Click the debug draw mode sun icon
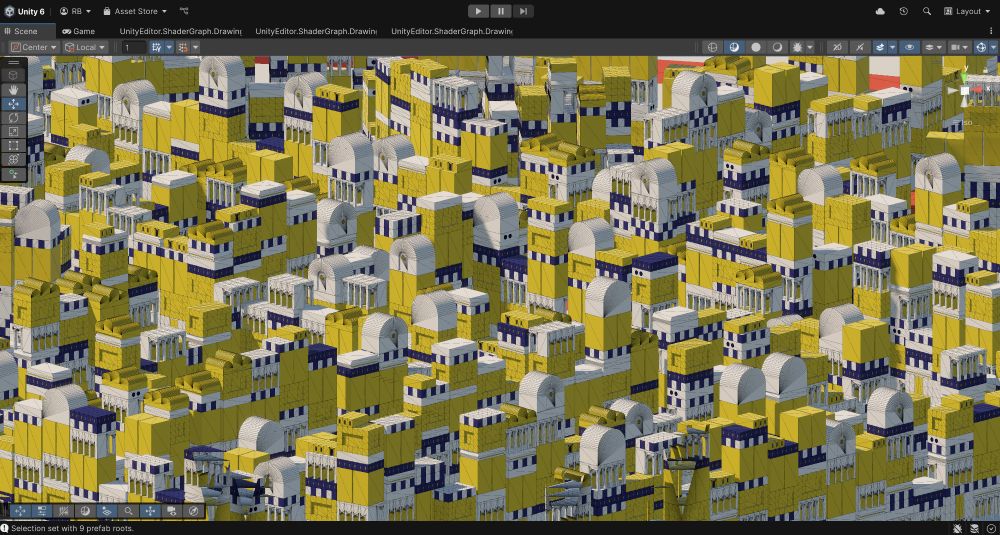The height and width of the screenshot is (535, 1000). point(797,47)
